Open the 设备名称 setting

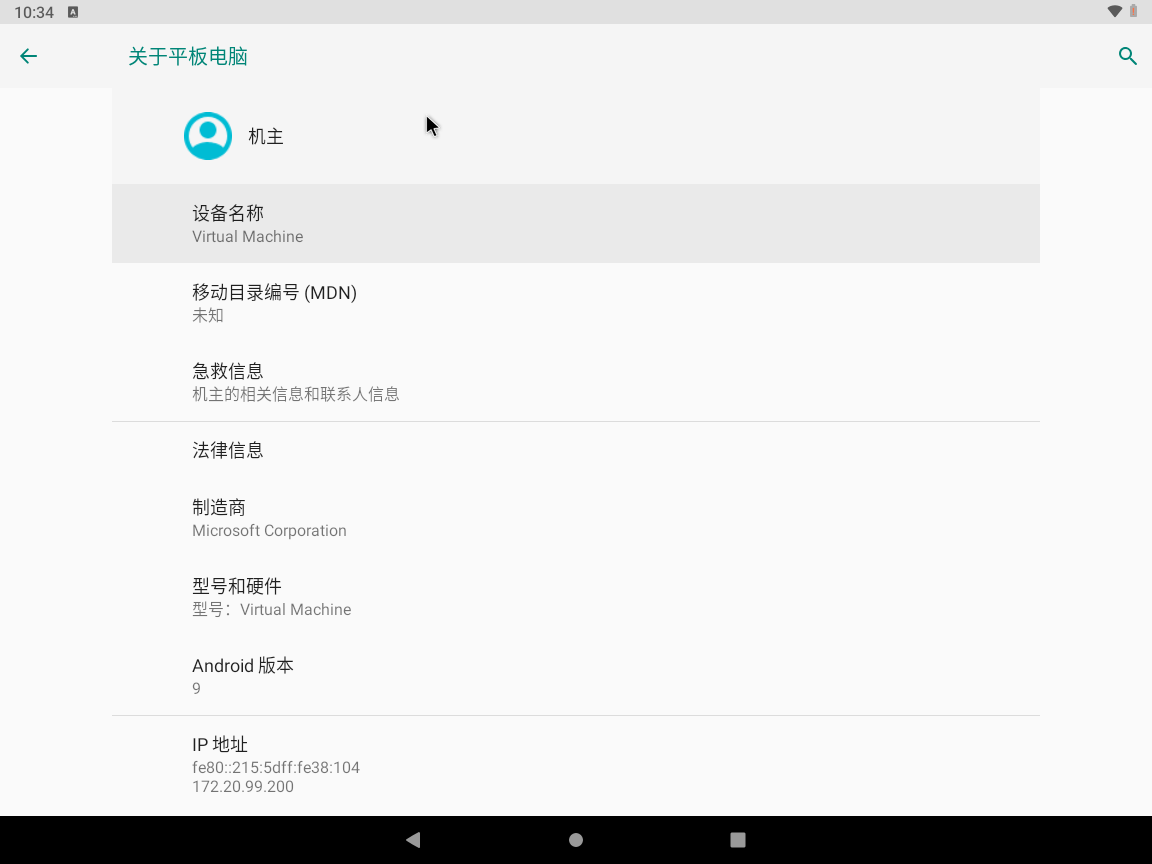point(576,224)
